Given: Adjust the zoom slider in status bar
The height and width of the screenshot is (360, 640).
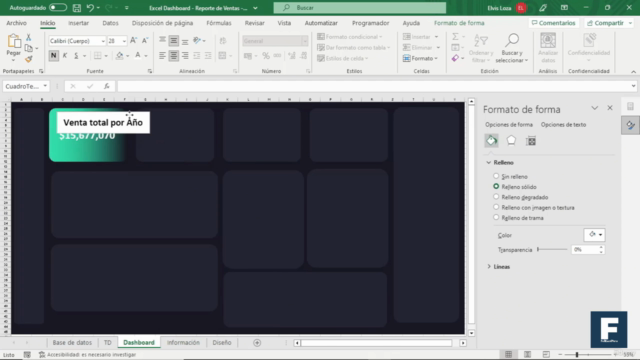Looking at the screenshot, I should [577, 354].
